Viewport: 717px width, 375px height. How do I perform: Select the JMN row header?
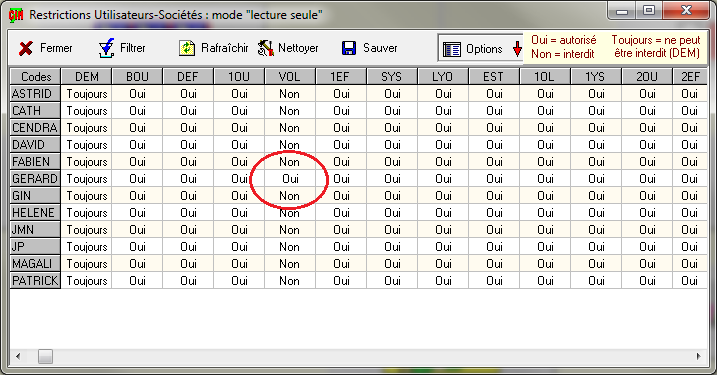point(35,230)
